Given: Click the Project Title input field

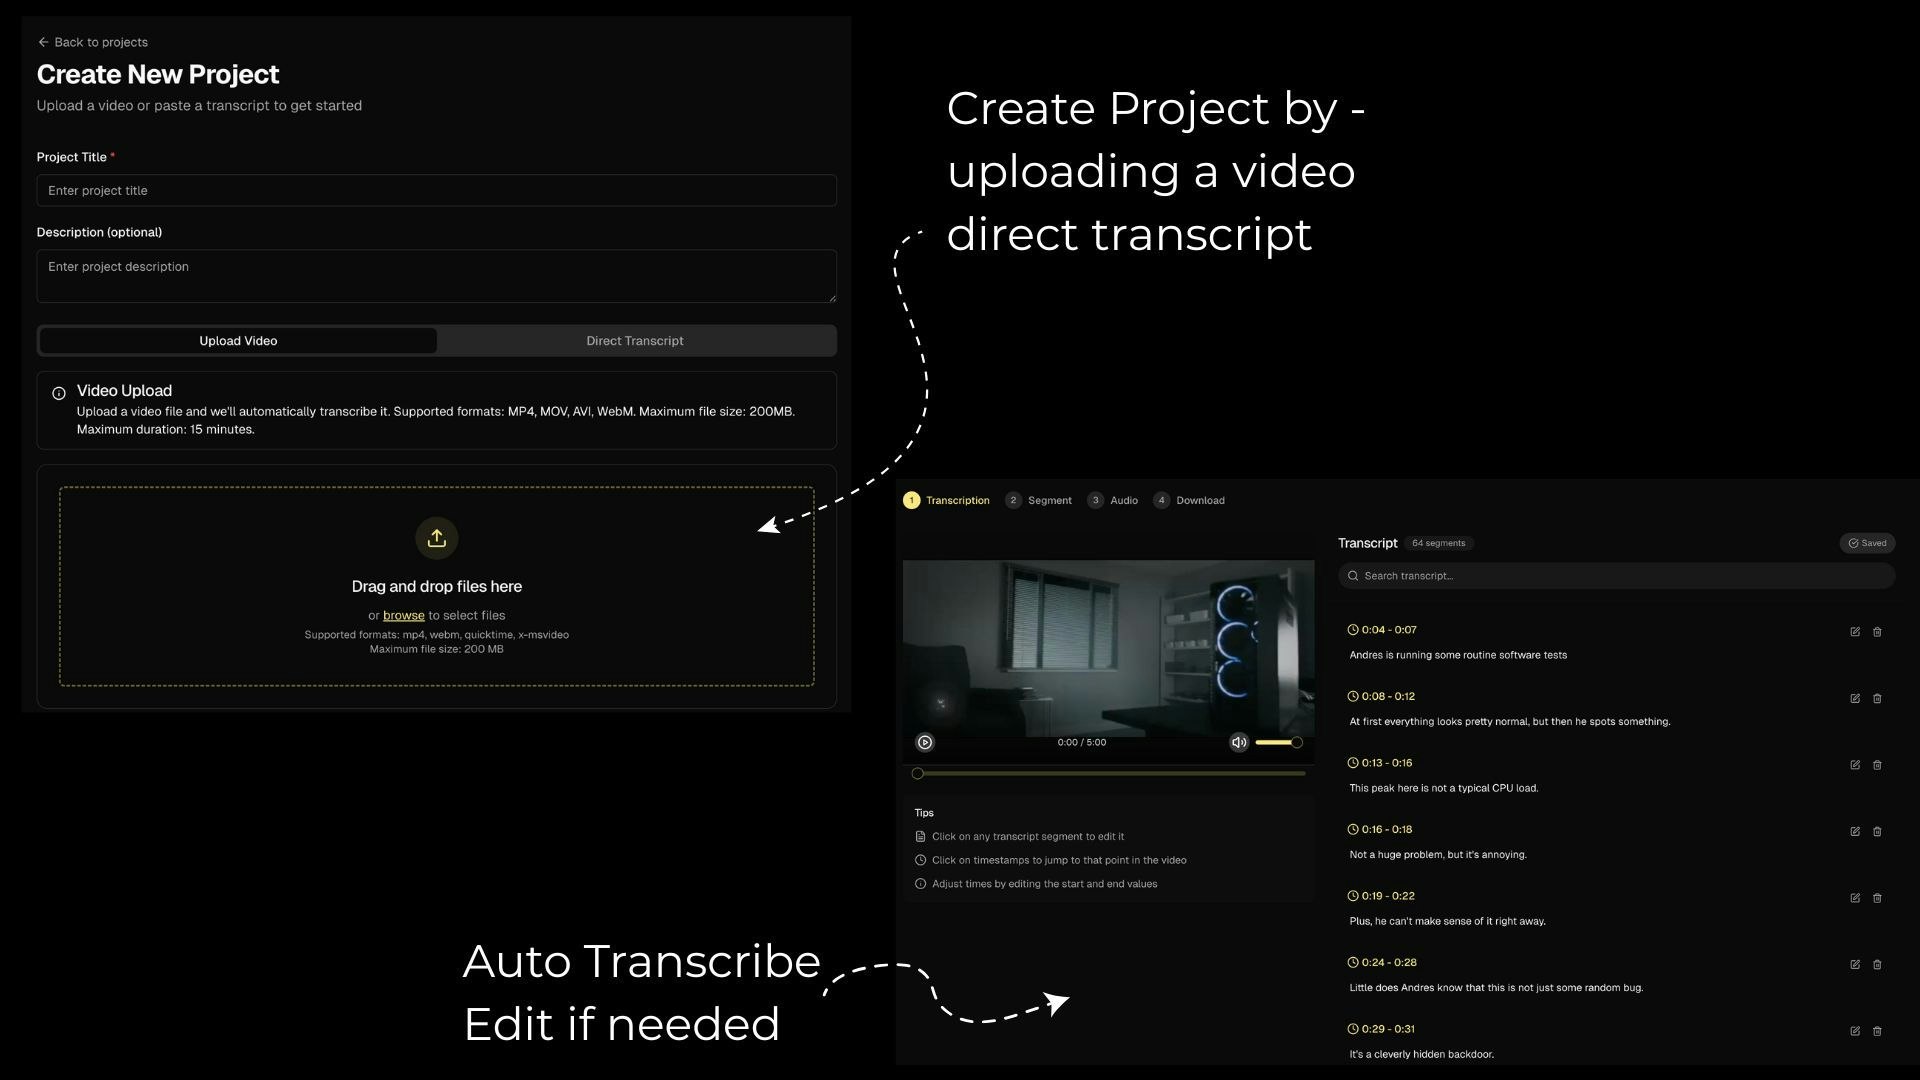Looking at the screenshot, I should (x=436, y=191).
